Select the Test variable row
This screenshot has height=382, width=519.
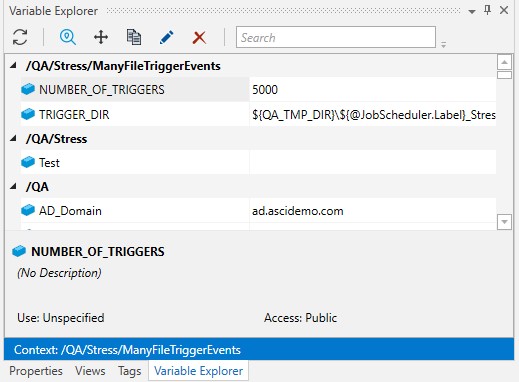(258, 162)
